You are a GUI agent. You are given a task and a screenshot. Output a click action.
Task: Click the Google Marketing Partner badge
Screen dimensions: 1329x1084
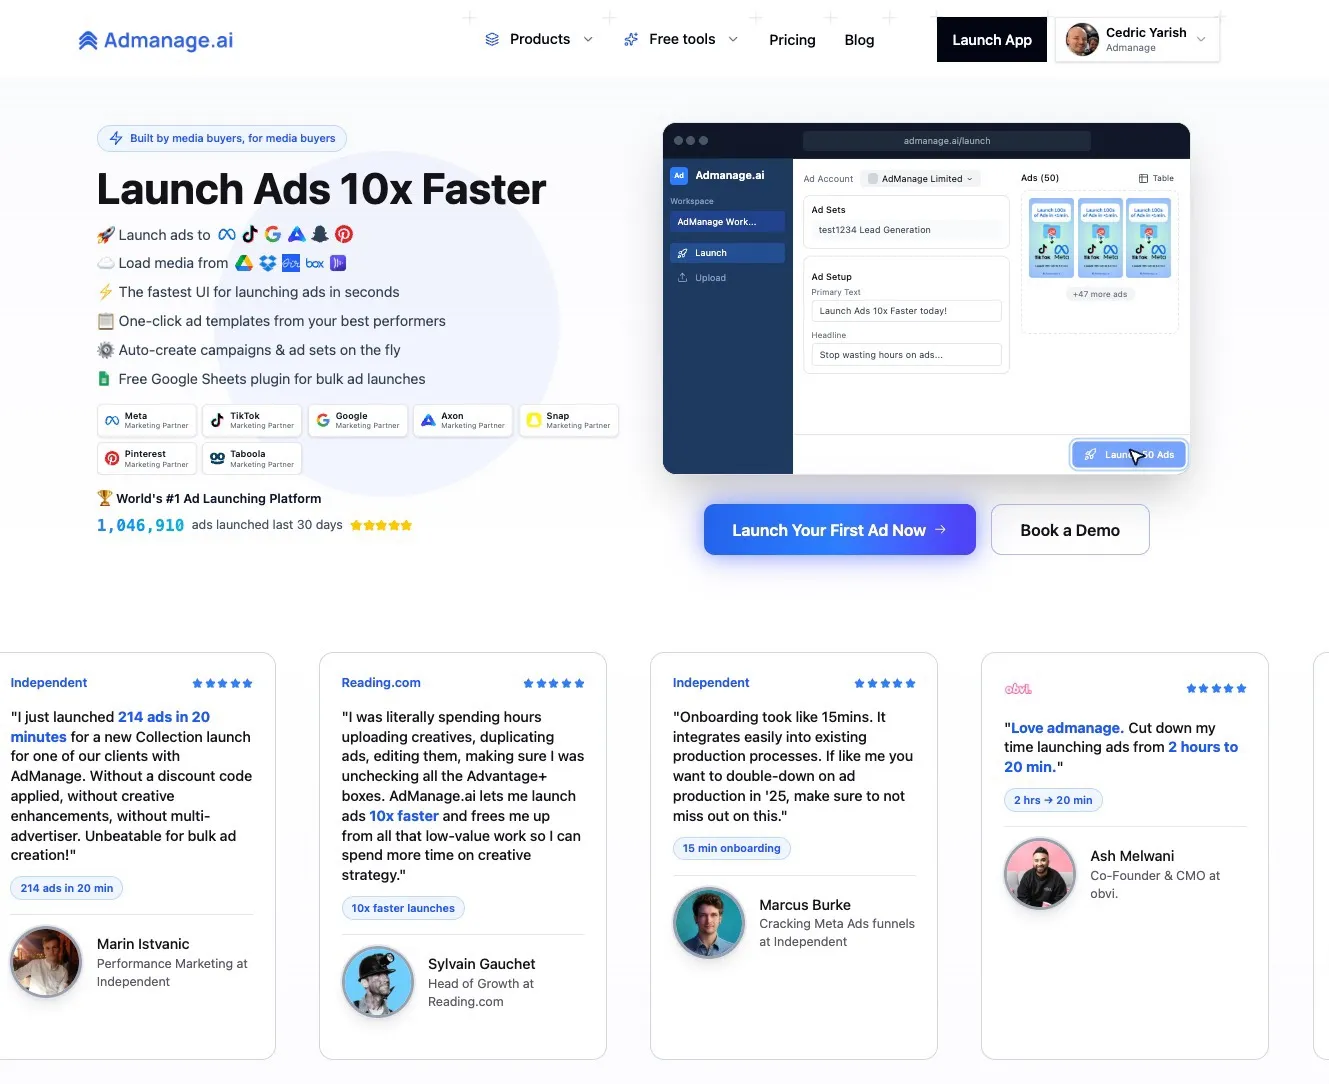[358, 420]
